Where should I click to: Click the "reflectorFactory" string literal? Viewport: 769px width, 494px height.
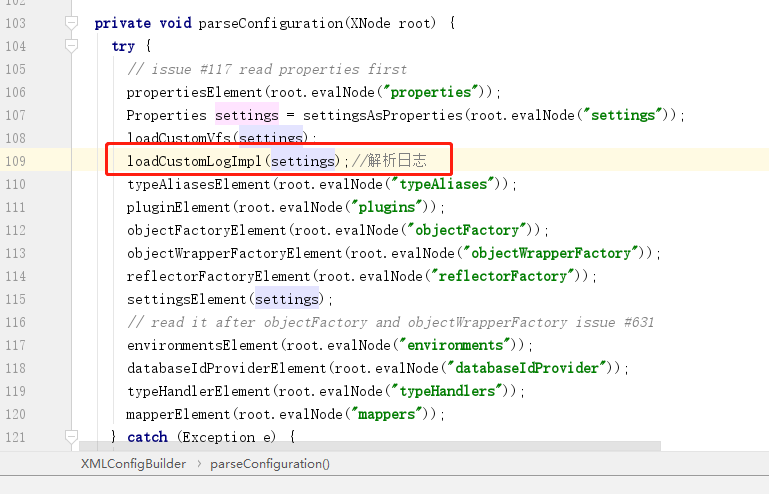tap(503, 276)
